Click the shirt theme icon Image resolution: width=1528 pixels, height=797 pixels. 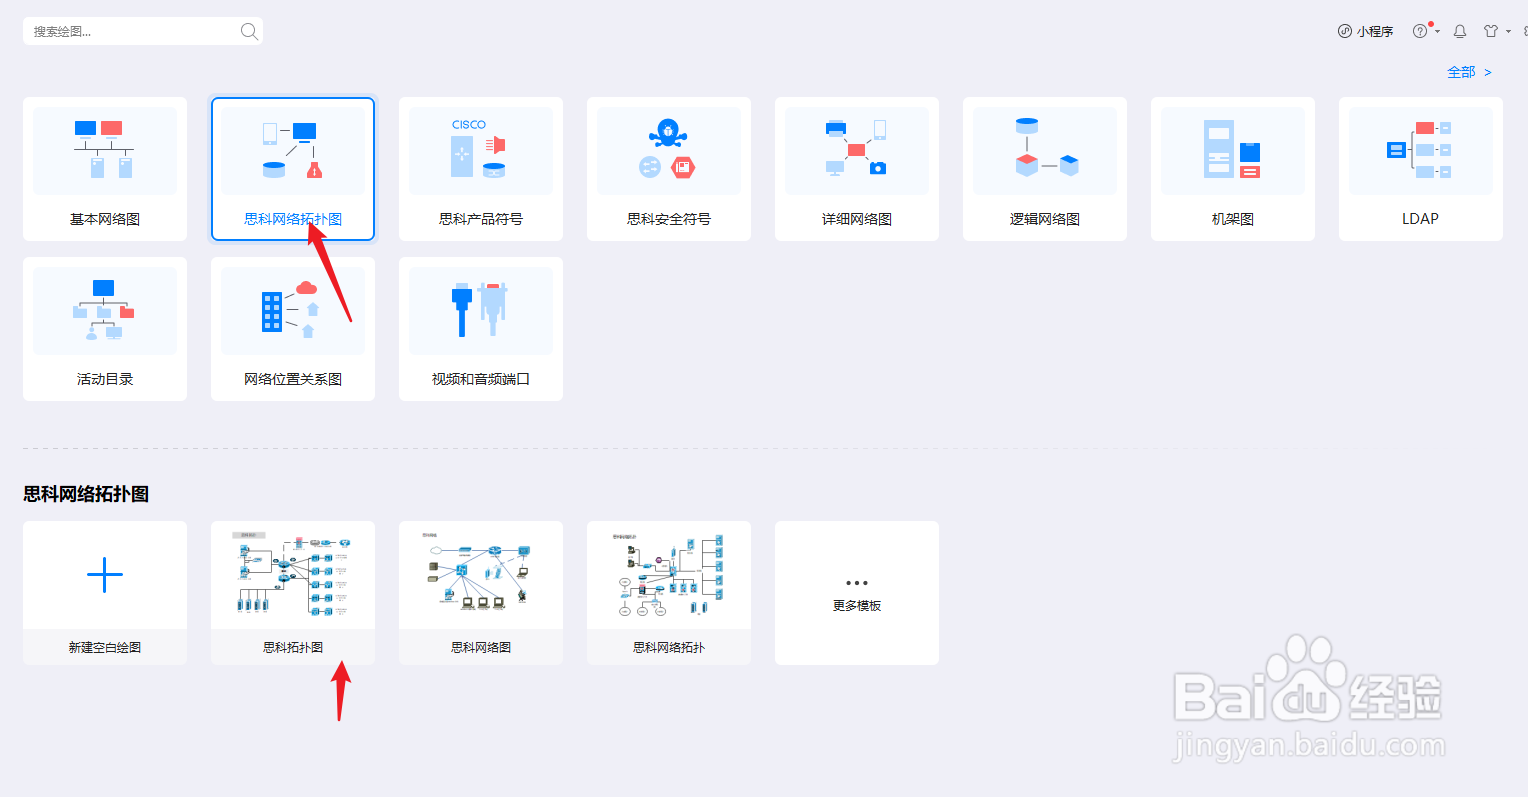(1491, 30)
